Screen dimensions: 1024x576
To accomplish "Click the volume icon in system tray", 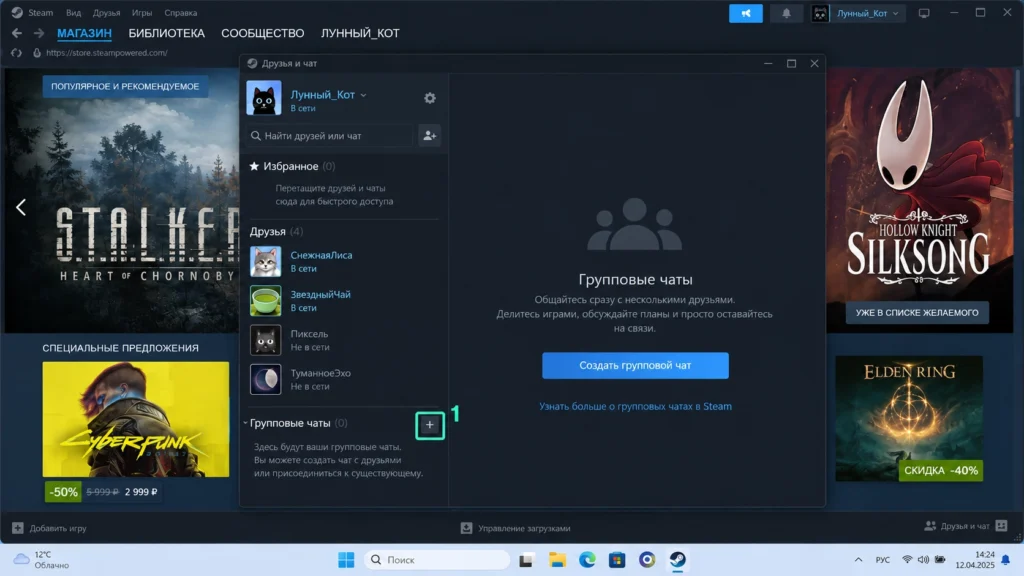I will point(923,560).
